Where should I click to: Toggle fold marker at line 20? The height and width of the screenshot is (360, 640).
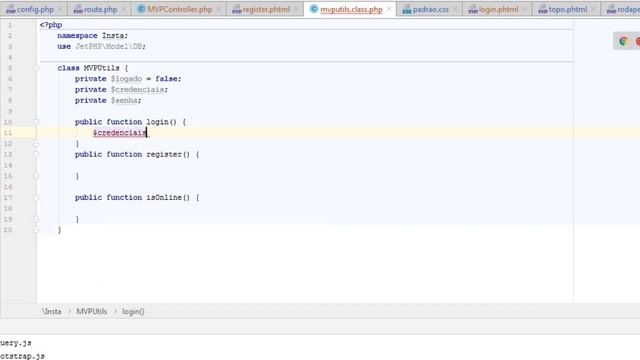tap(36, 230)
